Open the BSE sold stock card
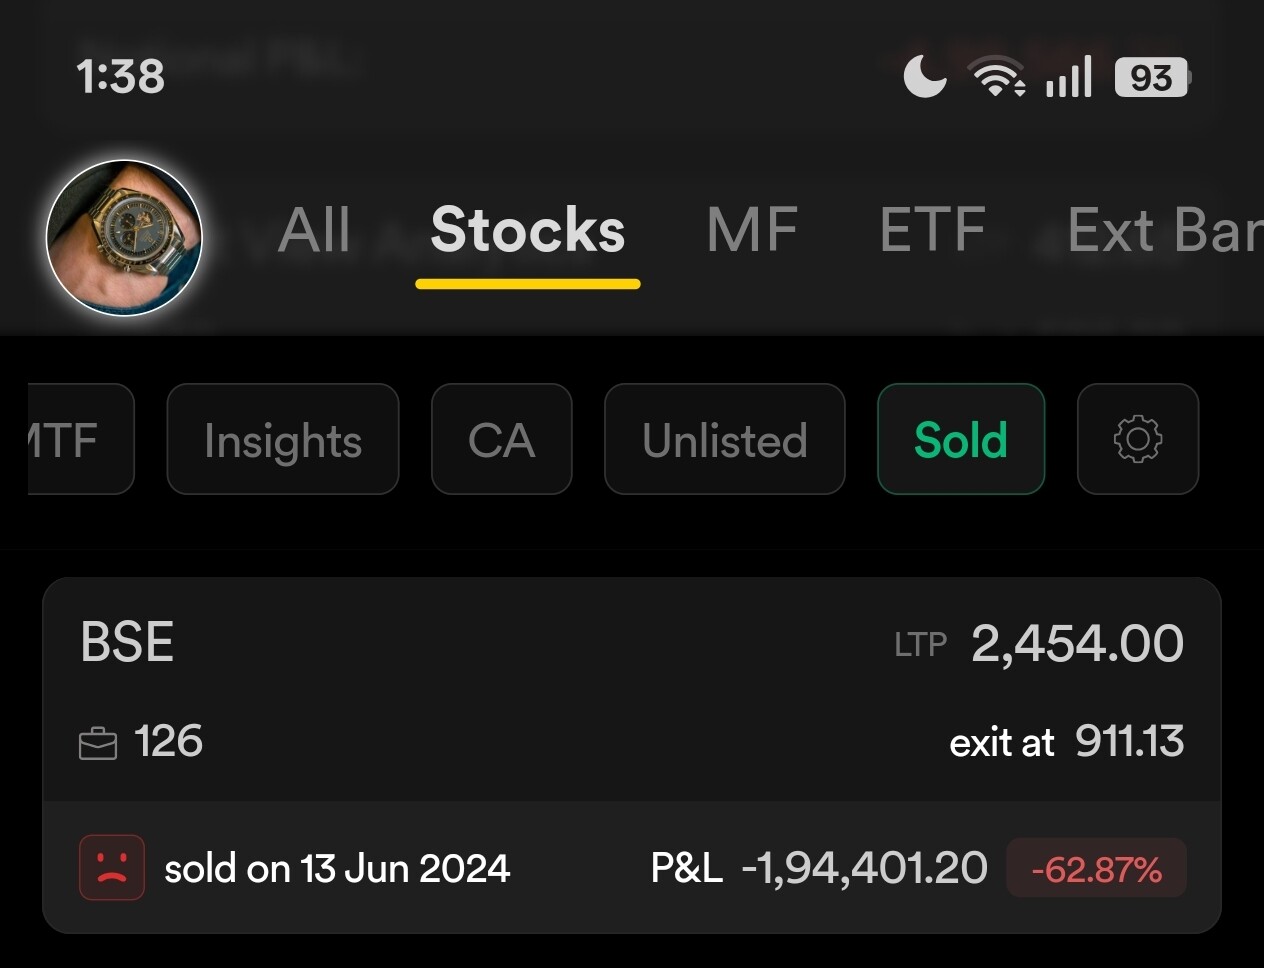1264x968 pixels. pyautogui.click(x=631, y=690)
